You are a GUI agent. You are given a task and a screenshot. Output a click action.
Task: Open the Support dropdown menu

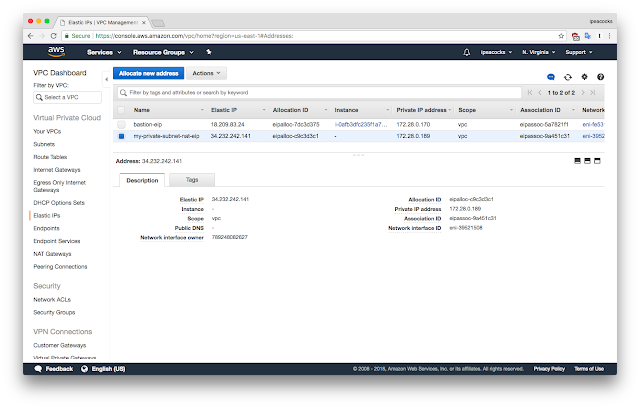[x=579, y=52]
